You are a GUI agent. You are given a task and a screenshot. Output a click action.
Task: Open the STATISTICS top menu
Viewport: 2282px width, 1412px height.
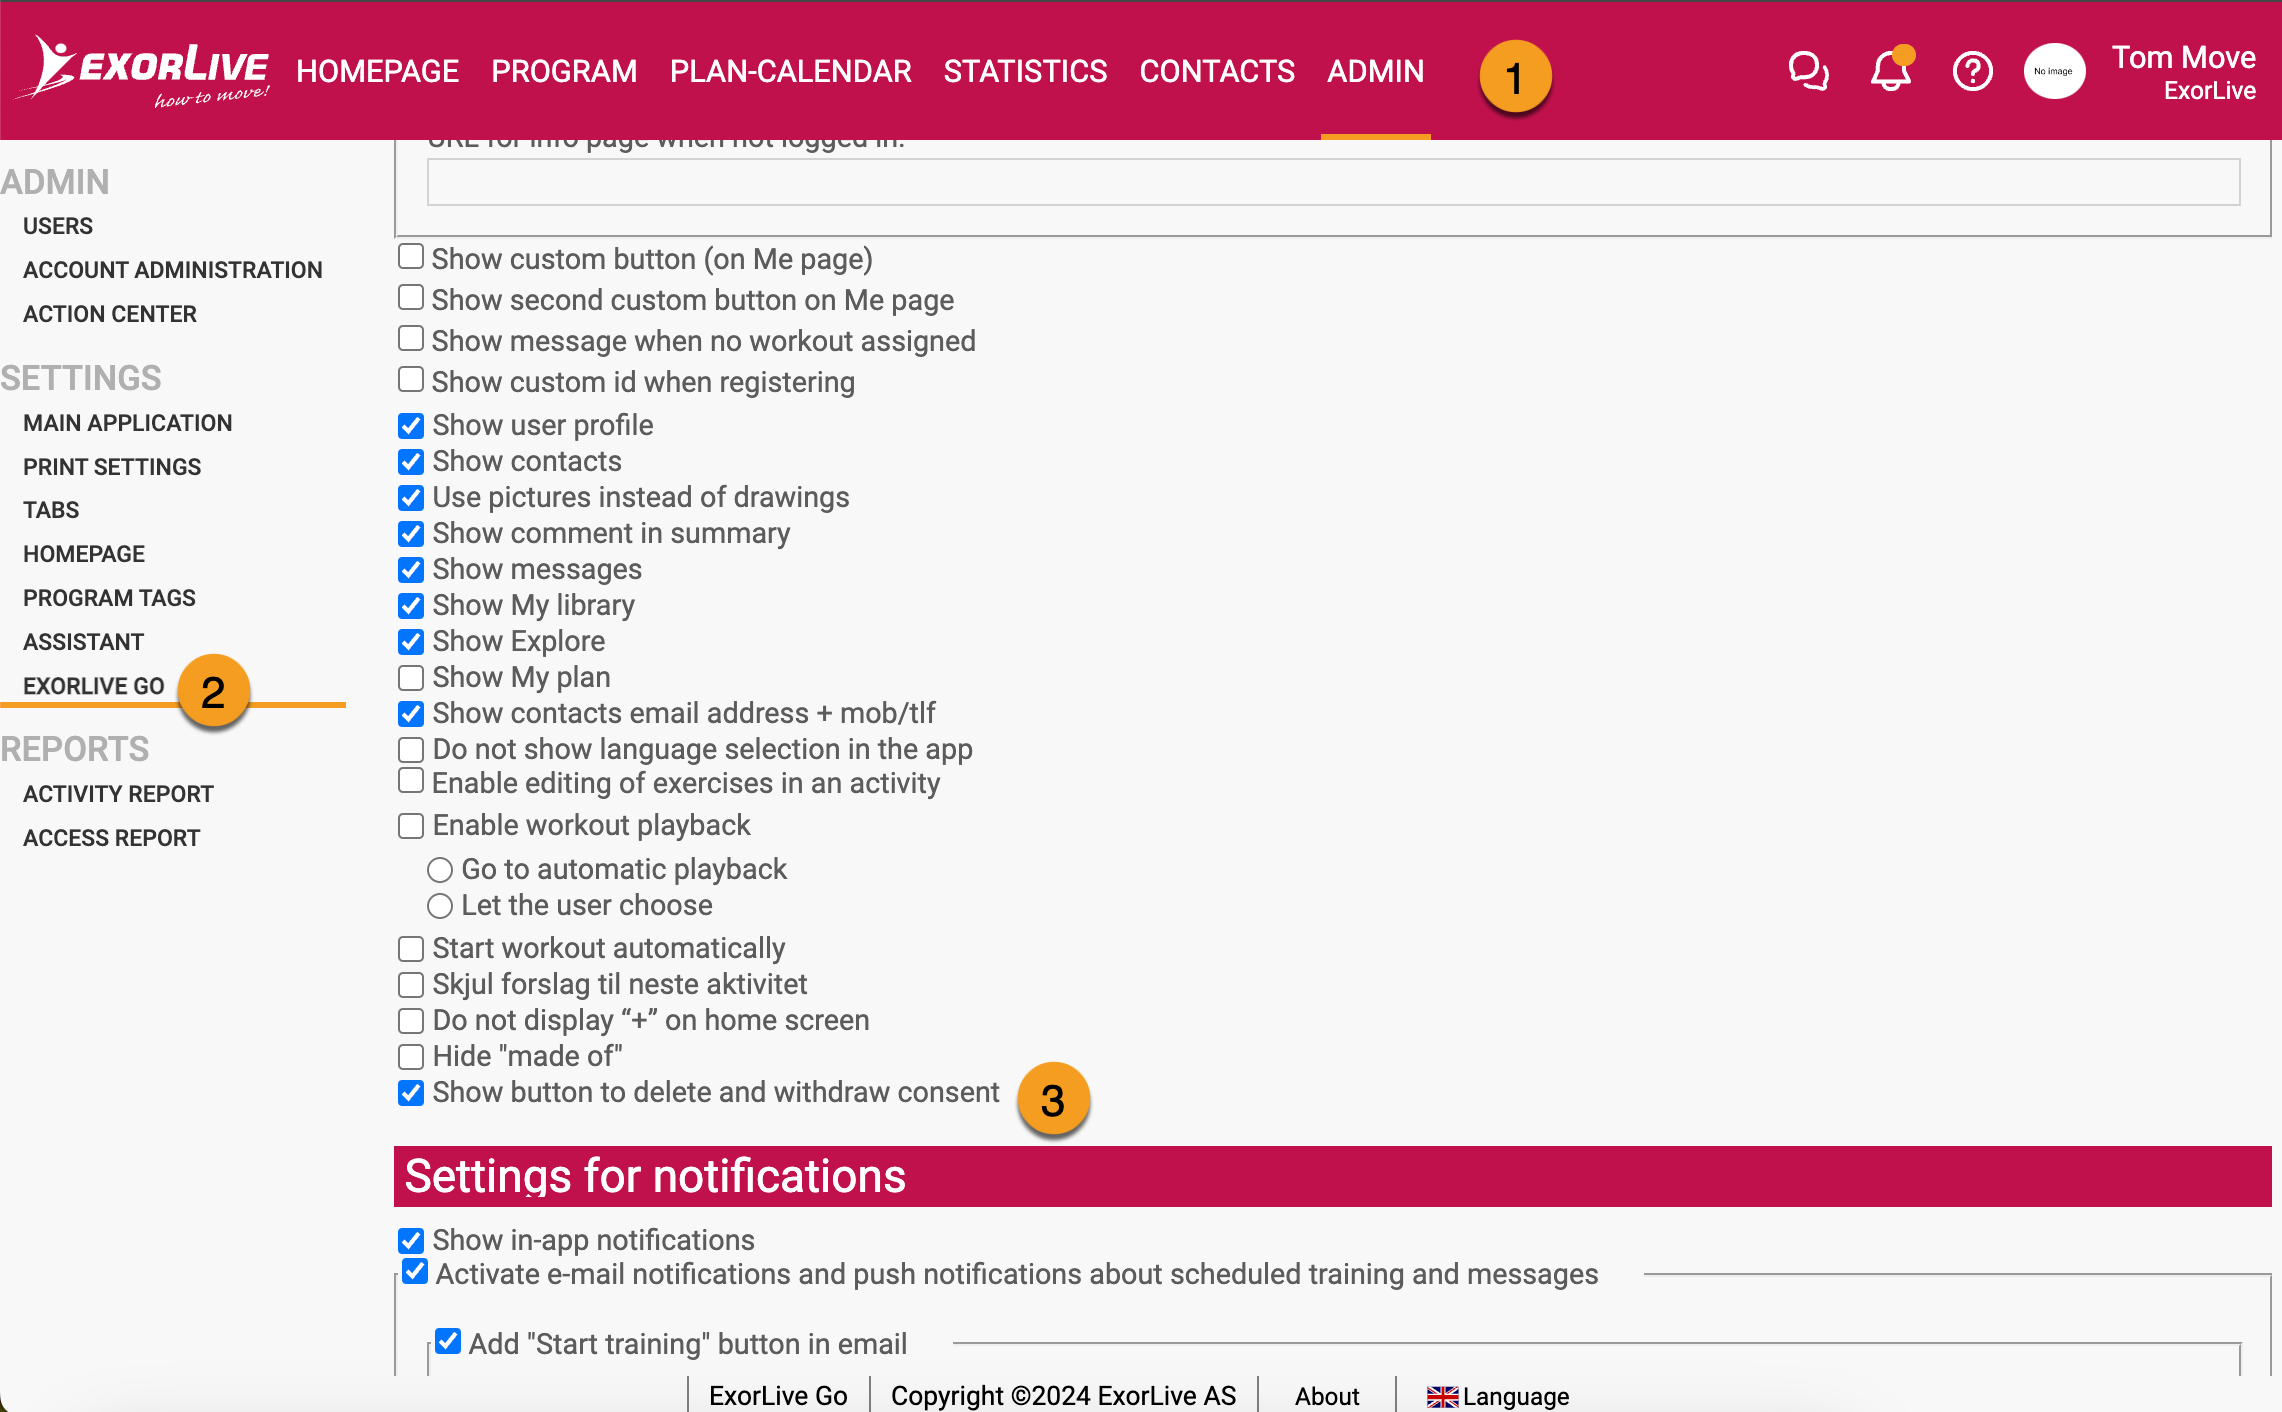[x=1025, y=72]
